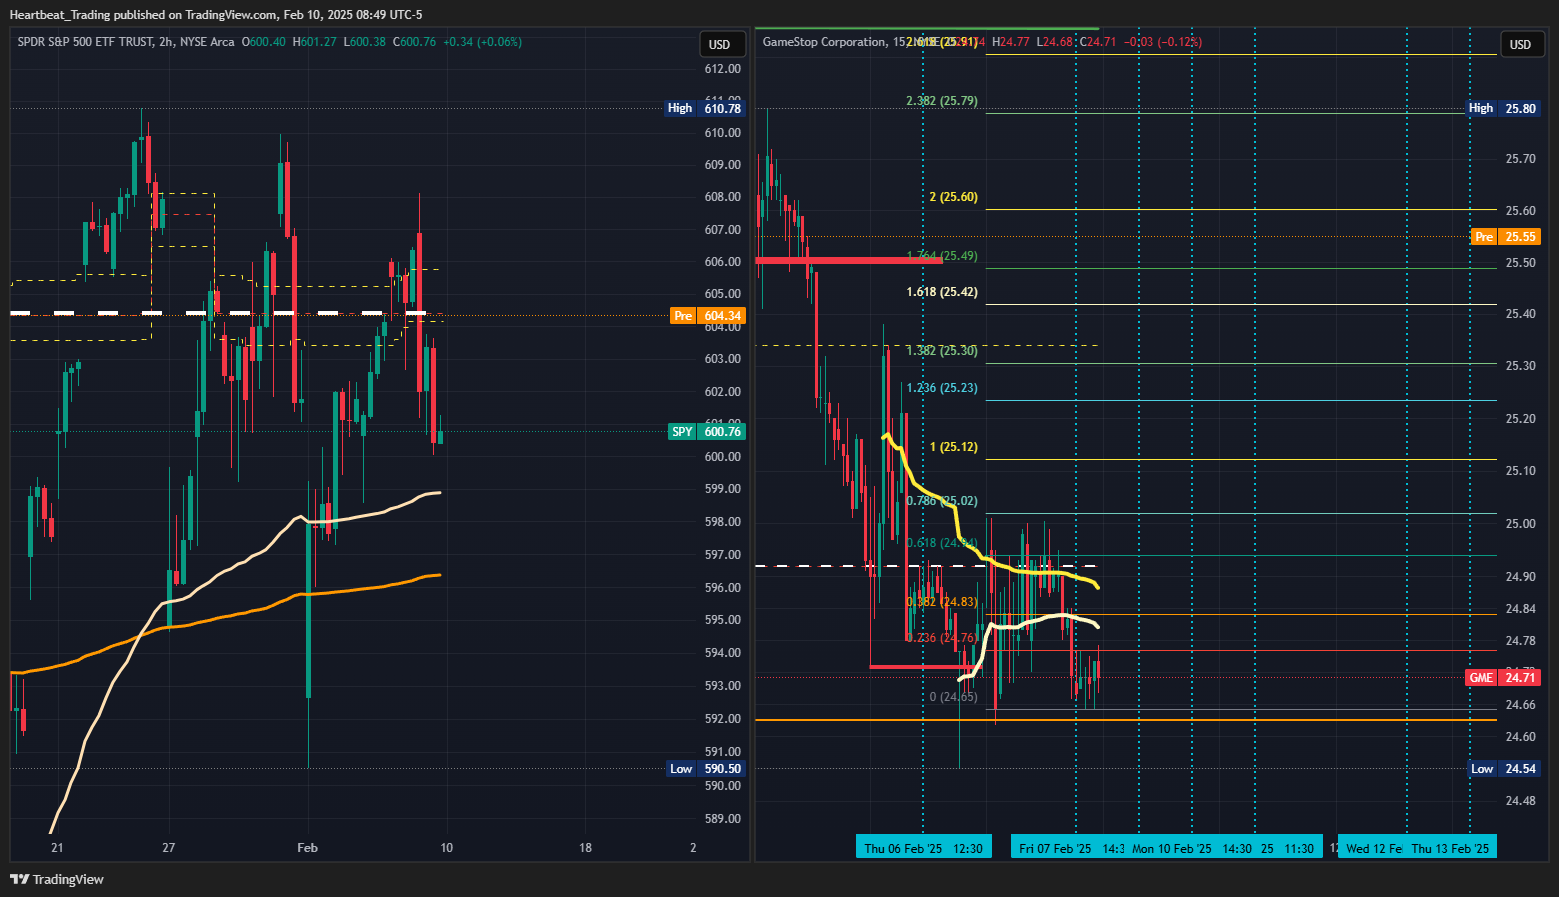Select the High 610.78 price label

pos(705,108)
